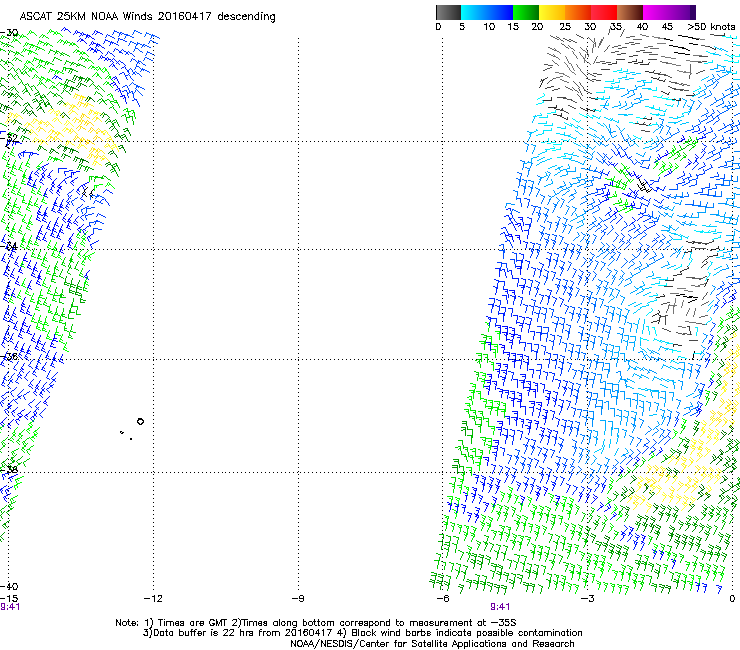Pick the blue 10-15 knots color segment

[500, 12]
